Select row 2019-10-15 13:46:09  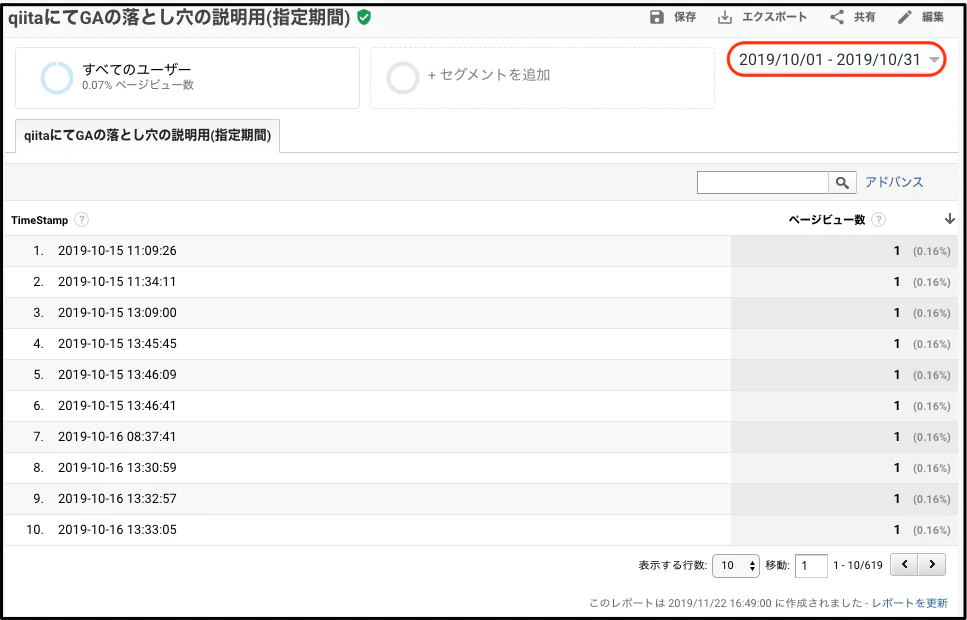481,374
